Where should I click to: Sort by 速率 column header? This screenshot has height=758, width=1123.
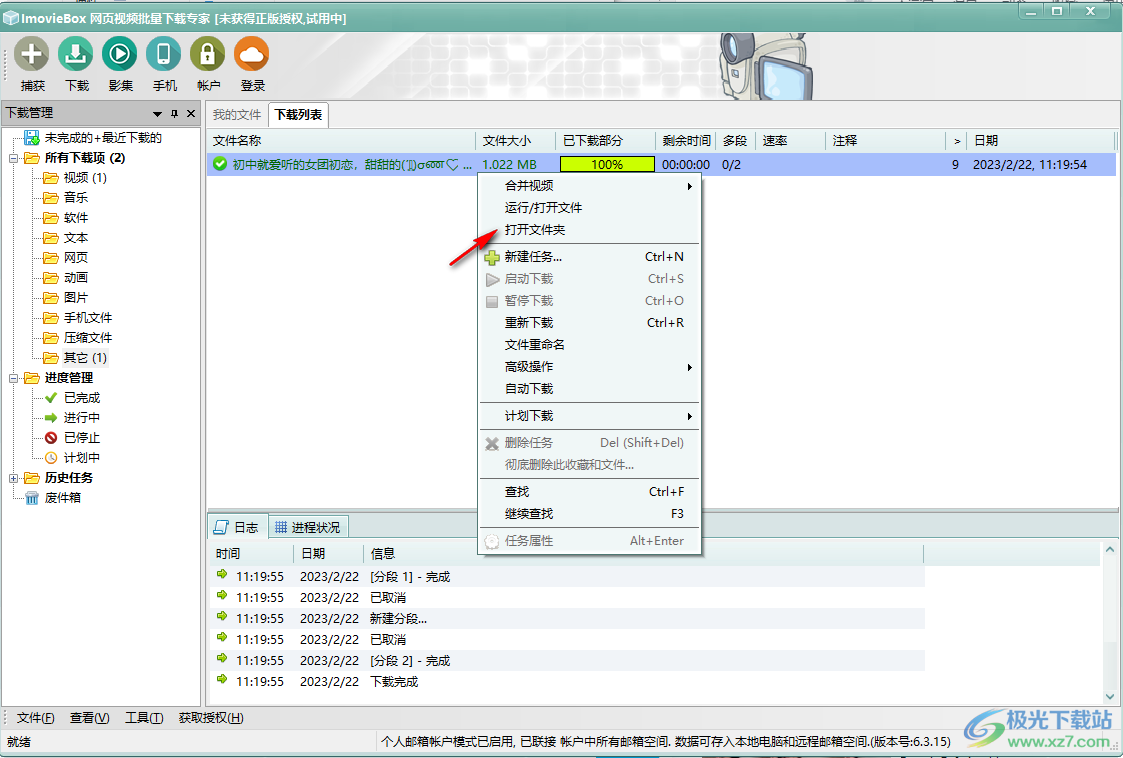[x=791, y=140]
